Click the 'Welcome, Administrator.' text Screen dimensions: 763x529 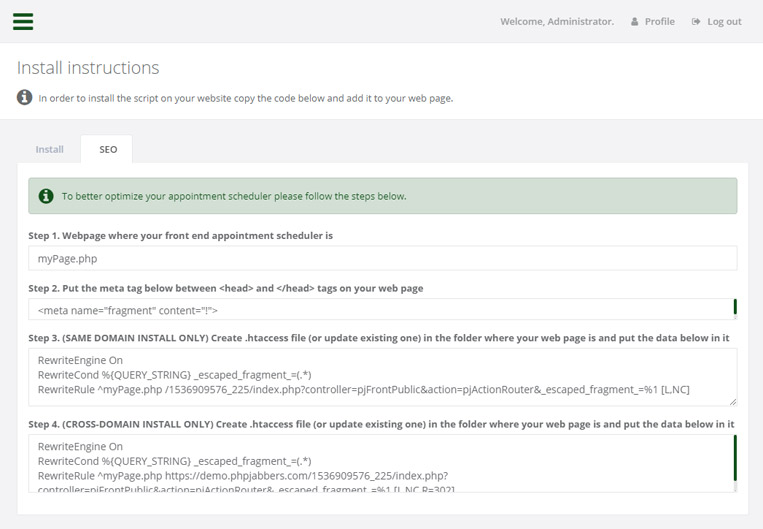(557, 22)
